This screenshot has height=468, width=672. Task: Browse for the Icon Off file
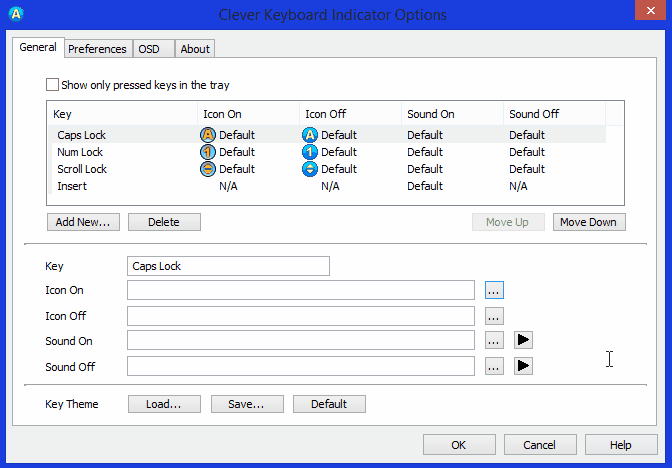tap(494, 316)
